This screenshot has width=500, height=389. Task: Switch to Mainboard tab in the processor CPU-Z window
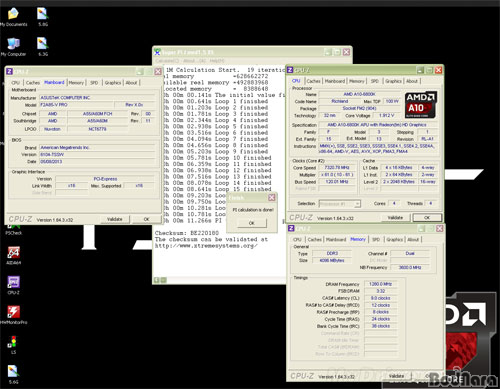335,81
